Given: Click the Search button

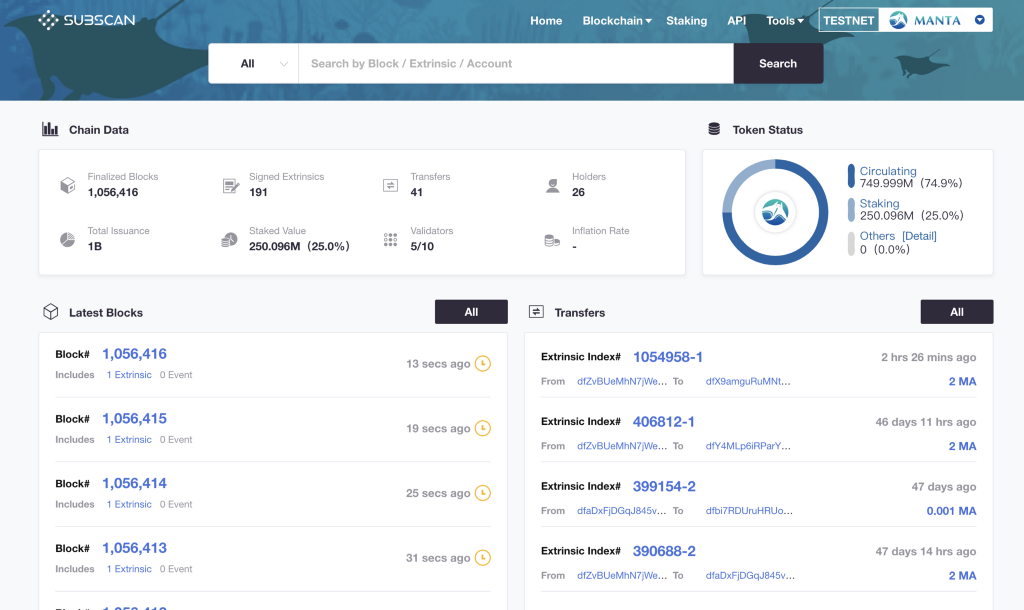Looking at the screenshot, I should (778, 63).
